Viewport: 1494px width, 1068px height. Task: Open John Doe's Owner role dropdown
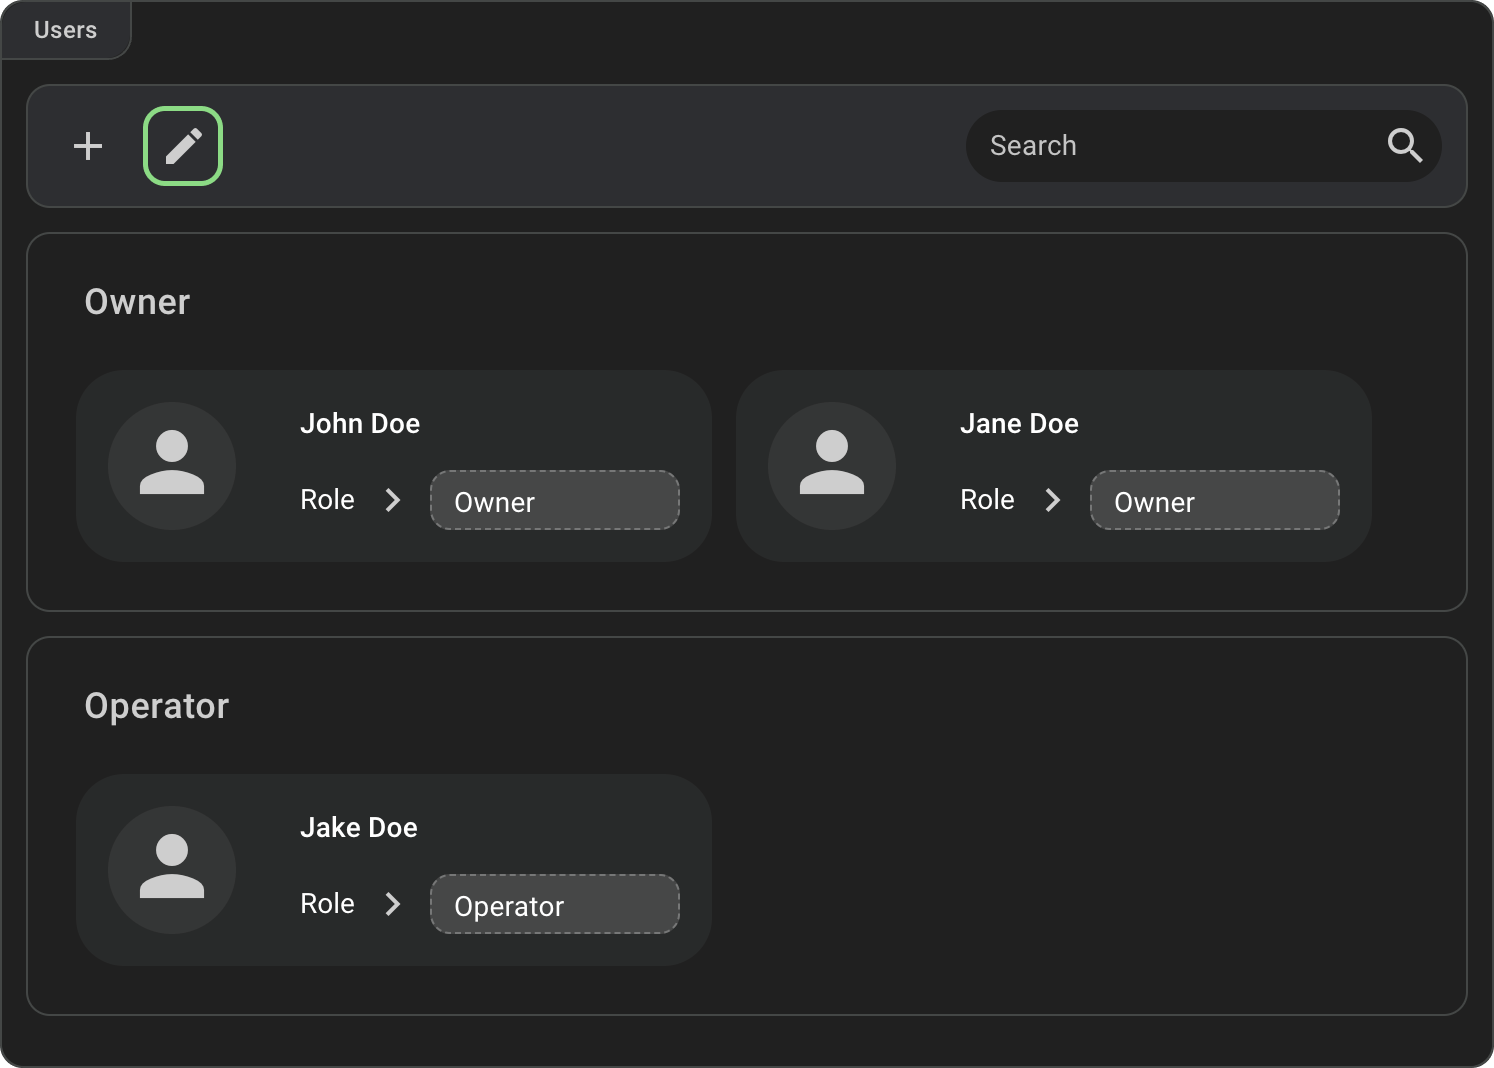tap(555, 501)
